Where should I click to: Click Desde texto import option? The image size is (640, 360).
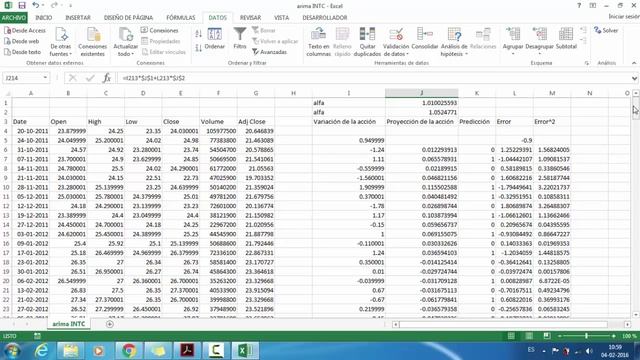[22, 52]
